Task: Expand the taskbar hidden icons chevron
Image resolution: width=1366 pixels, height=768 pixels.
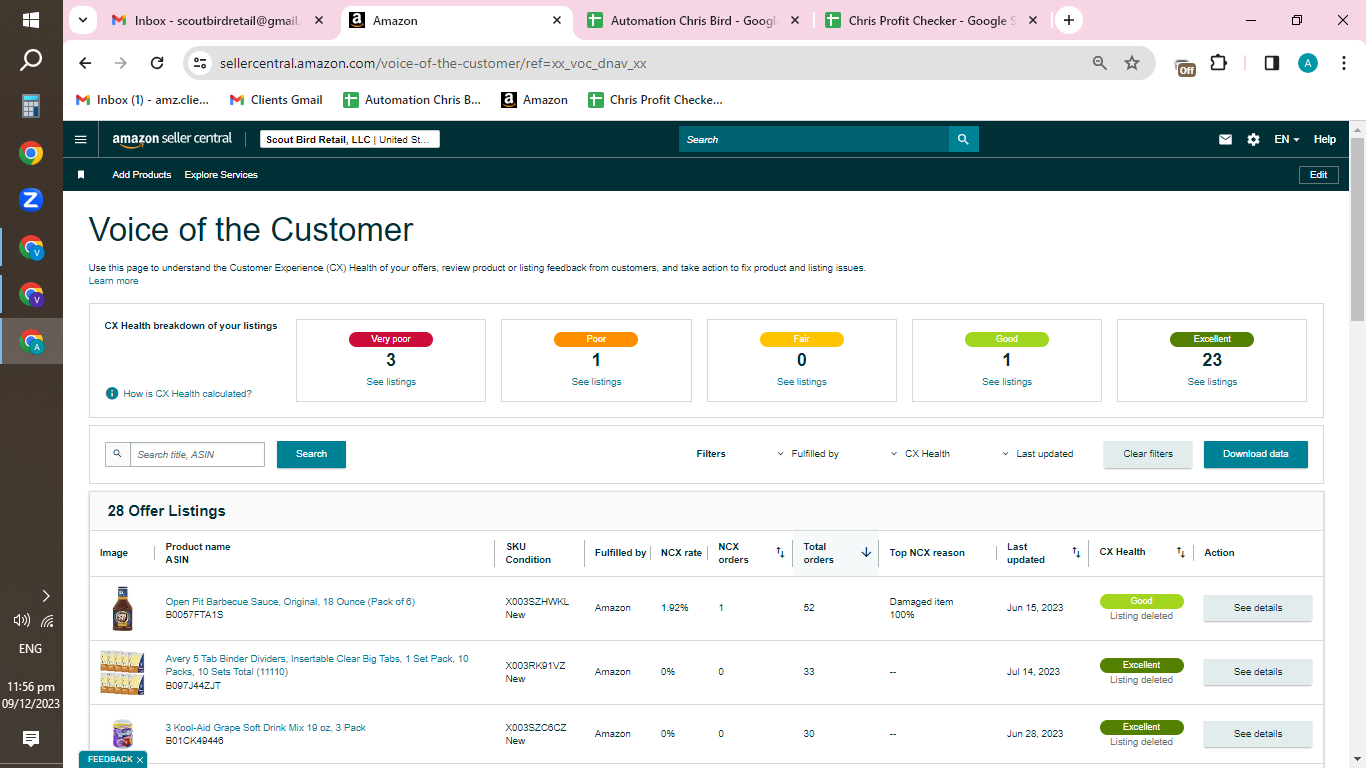Action: 45,596
